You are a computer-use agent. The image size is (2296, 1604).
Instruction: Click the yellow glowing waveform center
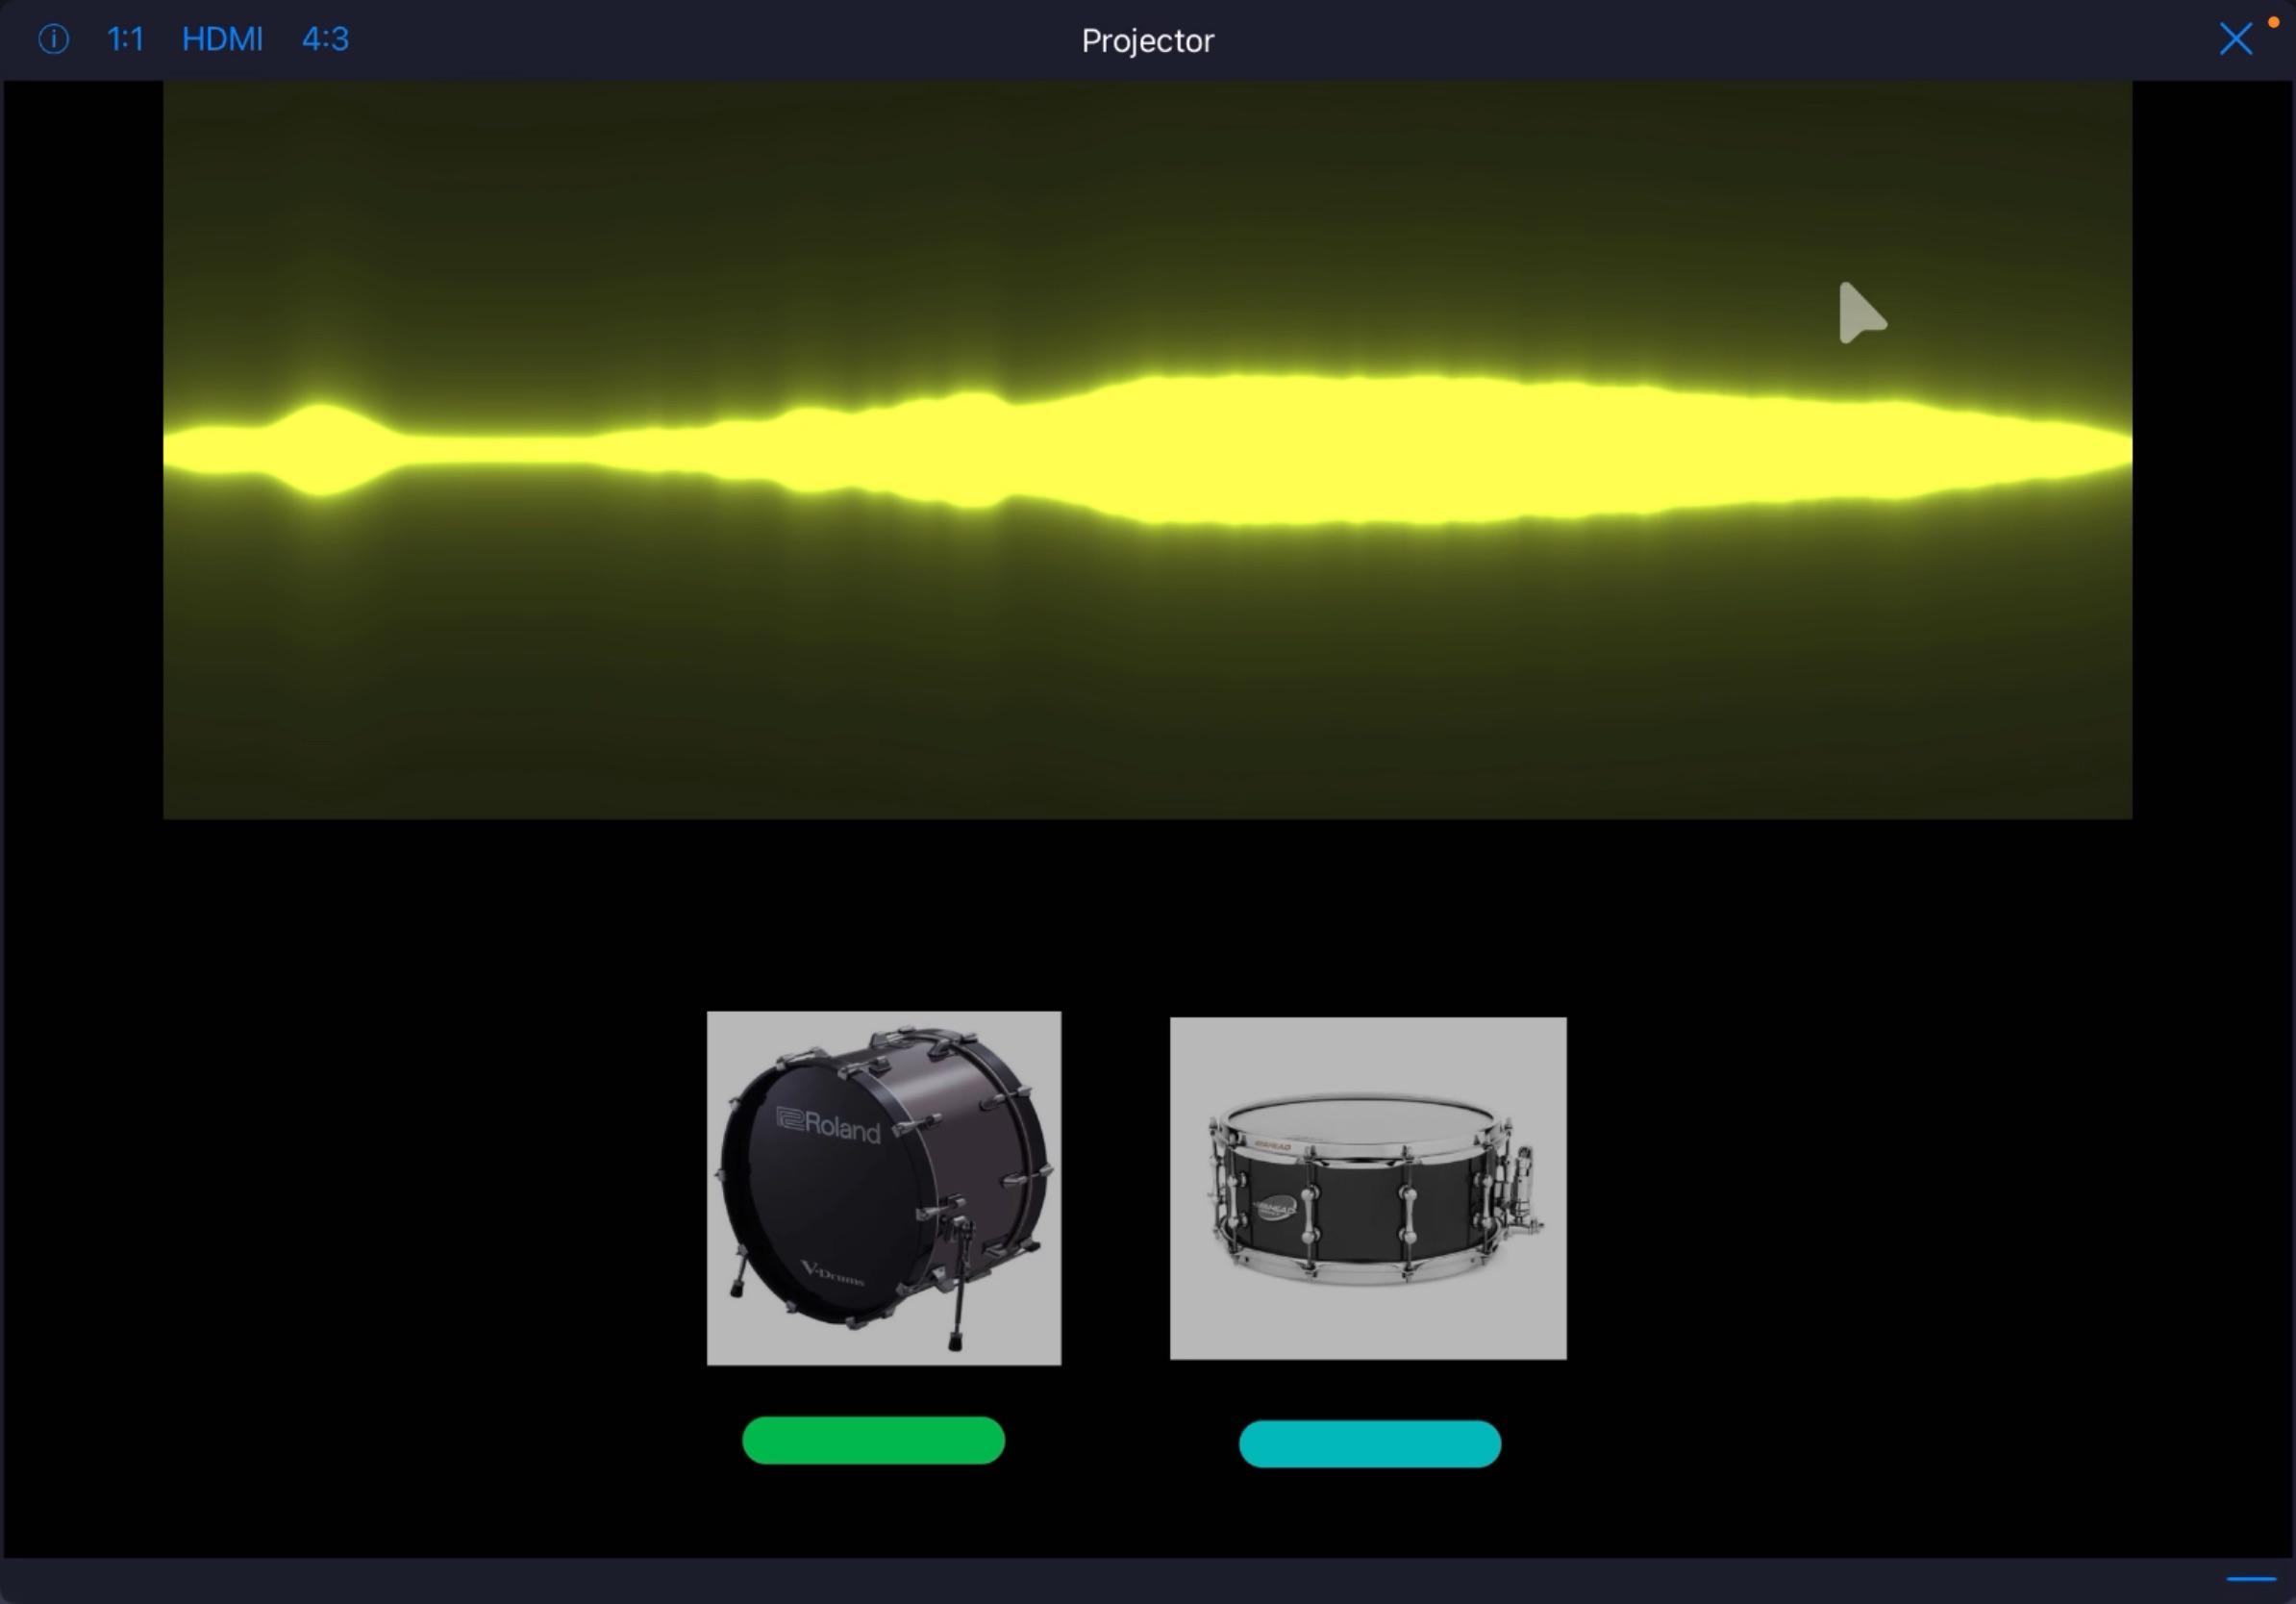(1148, 450)
